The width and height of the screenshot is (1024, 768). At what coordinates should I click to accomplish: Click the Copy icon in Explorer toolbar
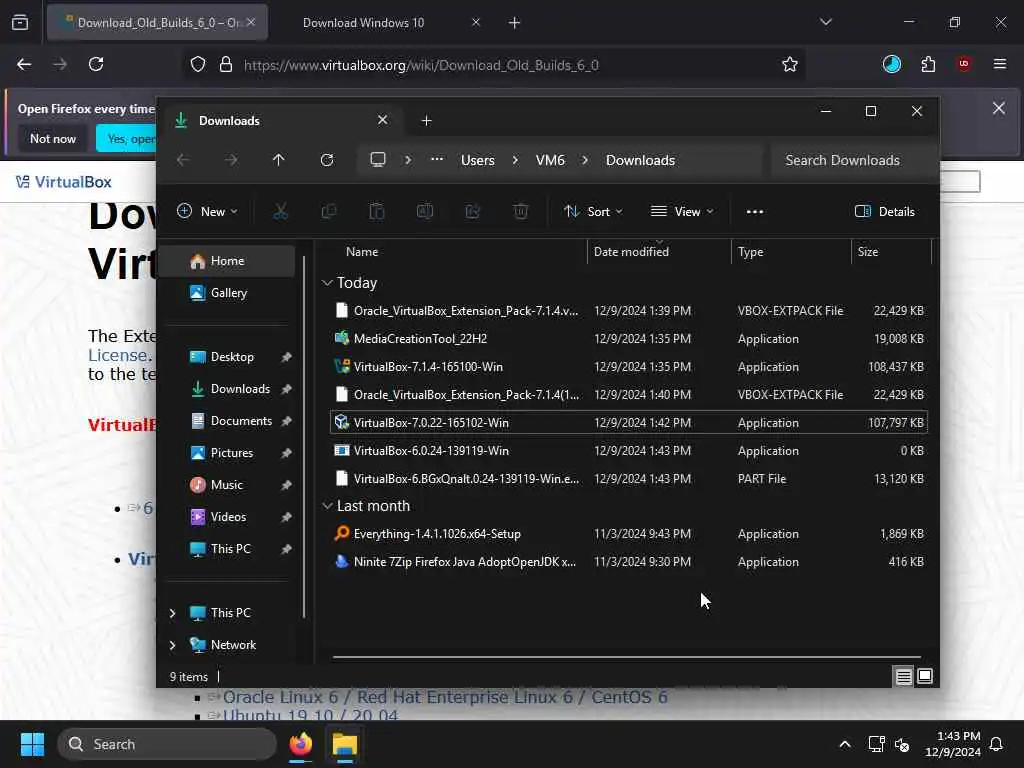point(328,212)
